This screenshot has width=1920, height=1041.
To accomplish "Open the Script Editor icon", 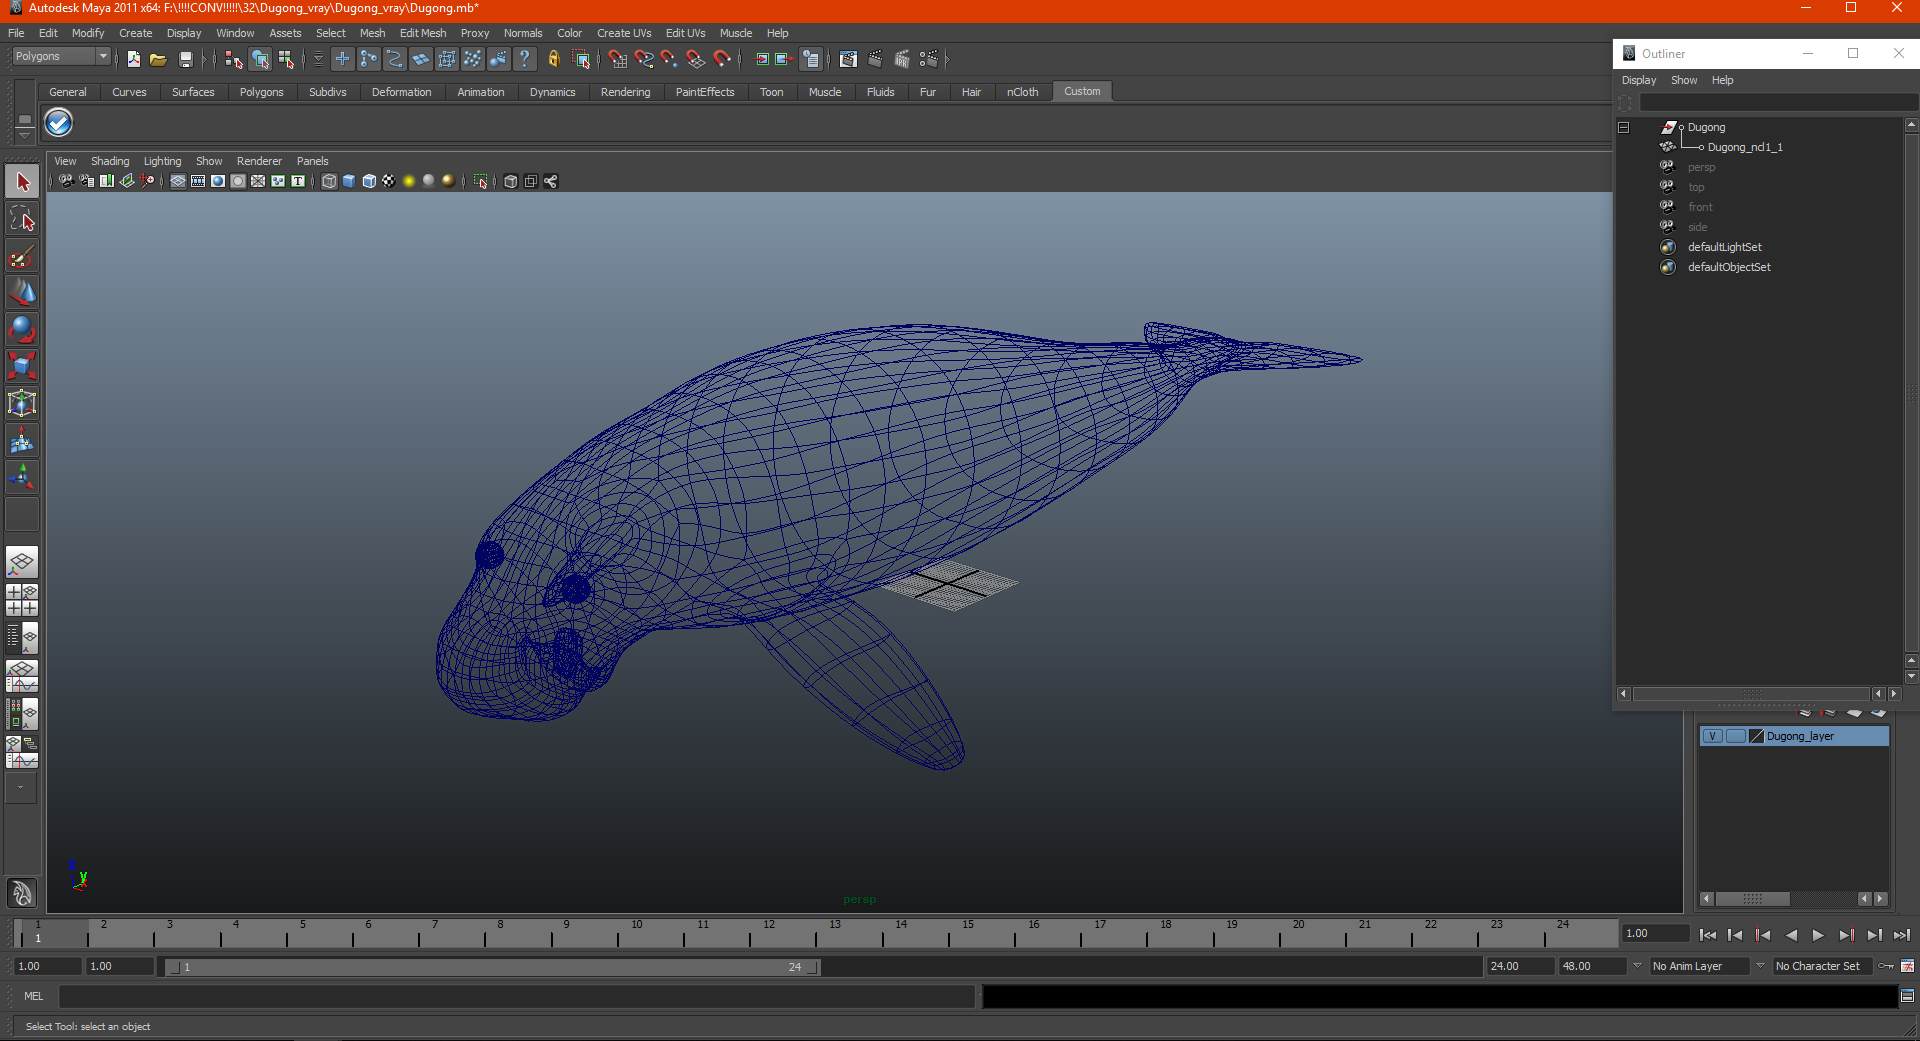I will pyautogui.click(x=1907, y=996).
